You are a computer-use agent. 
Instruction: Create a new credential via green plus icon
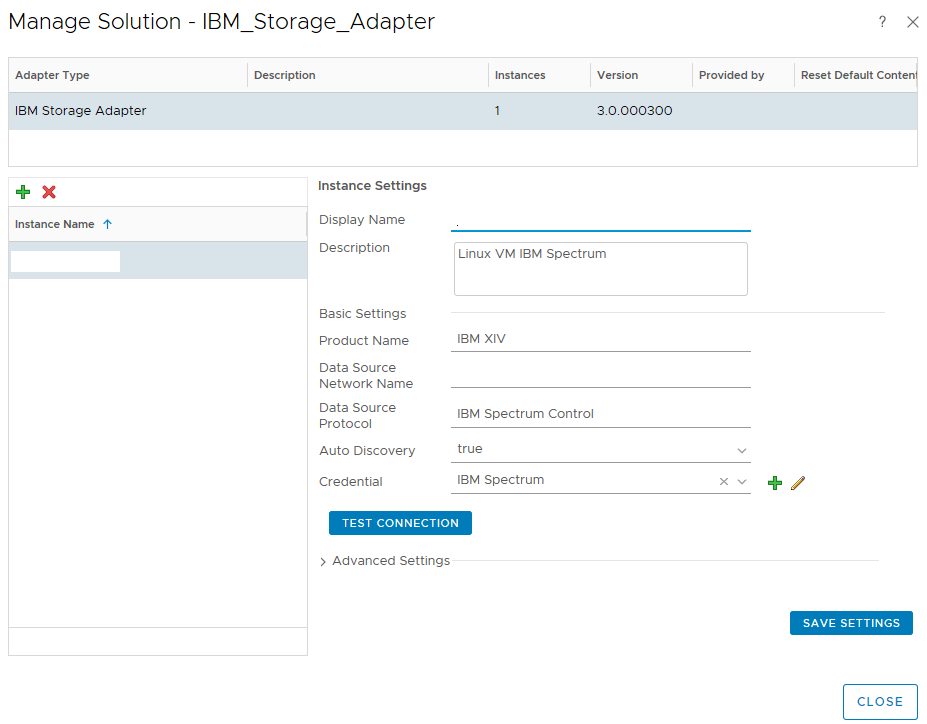(775, 482)
